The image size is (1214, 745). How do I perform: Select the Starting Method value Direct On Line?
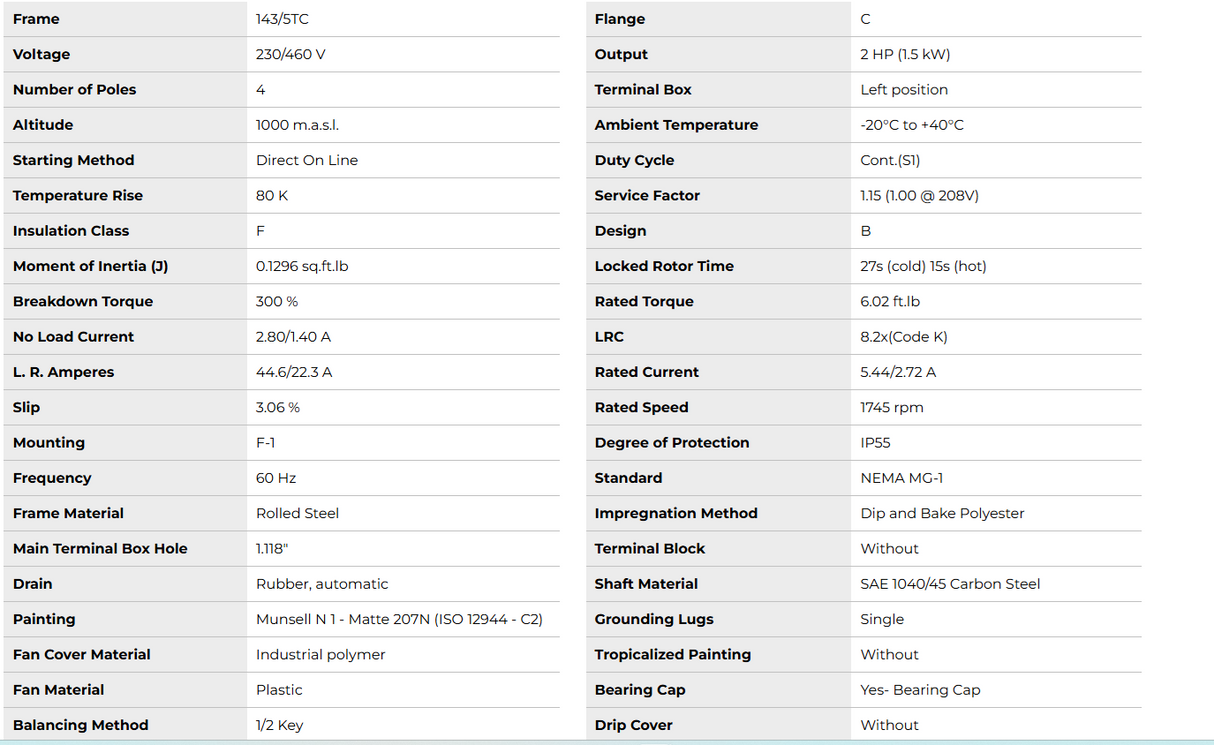coord(307,160)
